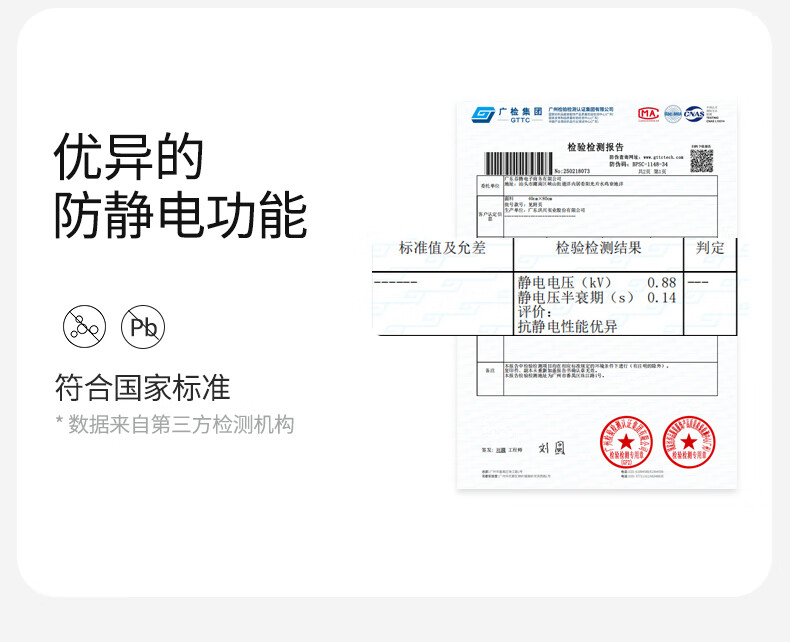790x642 pixels.
Task: Click the company name "广州检验检测认证集团有限公司" in header
Action: pyautogui.click(x=581, y=109)
